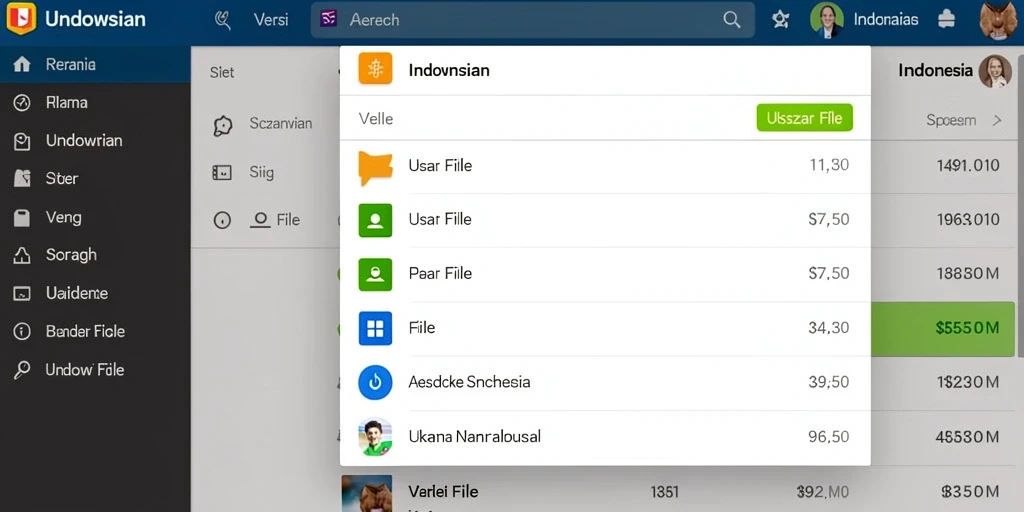
Task: Click into the Aerech search field
Action: pos(532,20)
